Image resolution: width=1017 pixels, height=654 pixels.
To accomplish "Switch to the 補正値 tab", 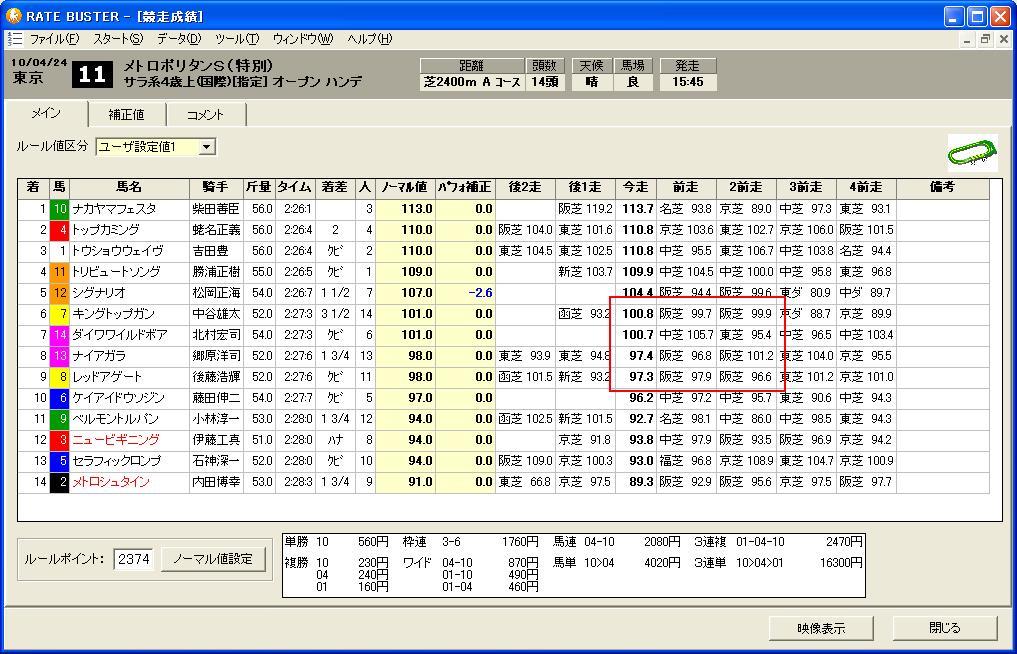I will (x=126, y=115).
